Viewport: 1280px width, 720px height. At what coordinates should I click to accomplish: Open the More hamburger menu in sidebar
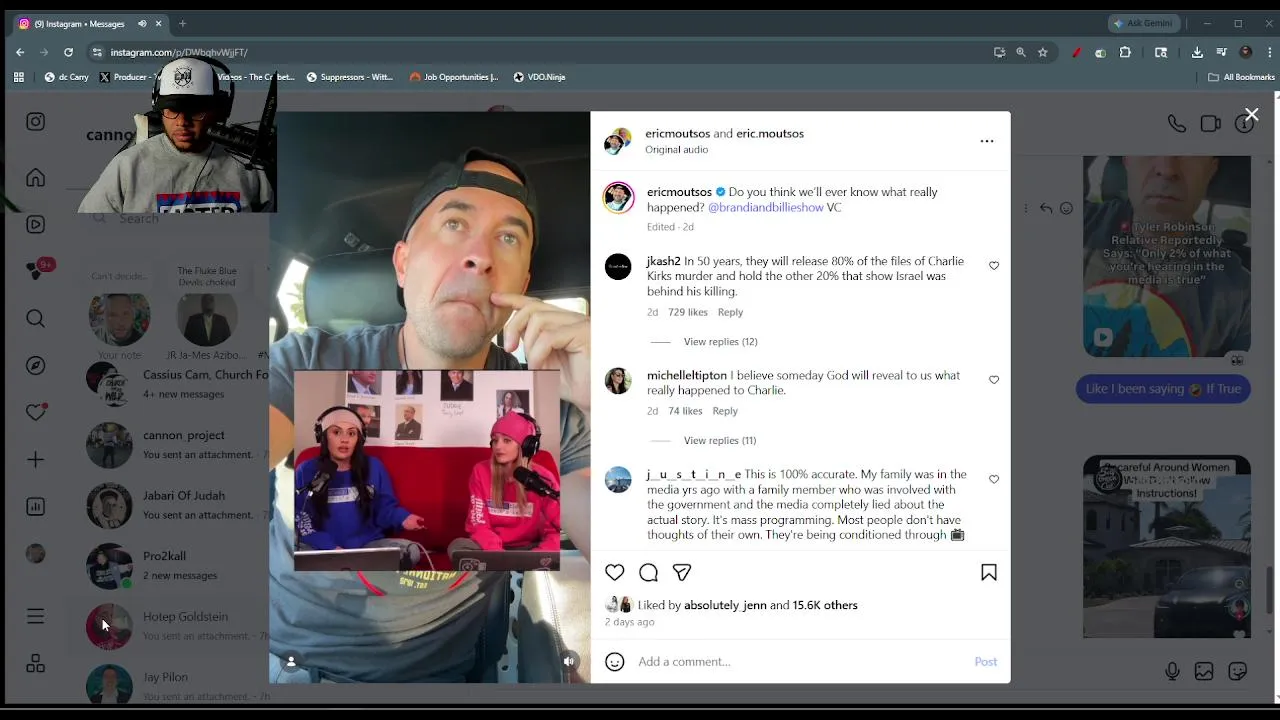(36, 616)
